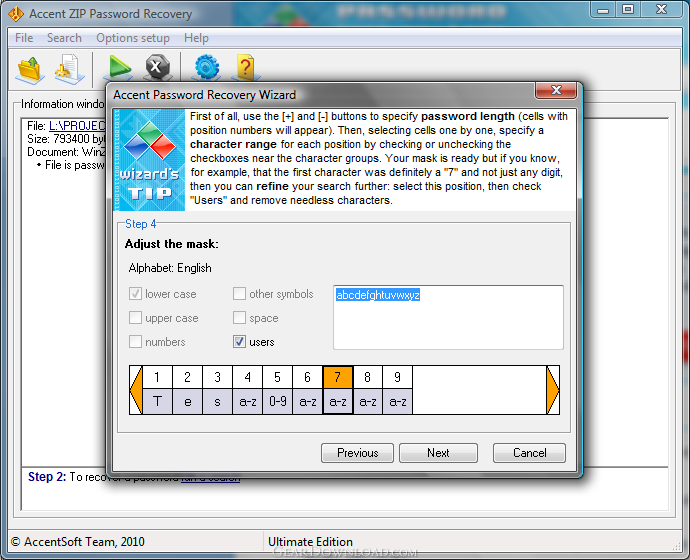
Task: Open settings via the blue gear icon
Action: (207, 67)
